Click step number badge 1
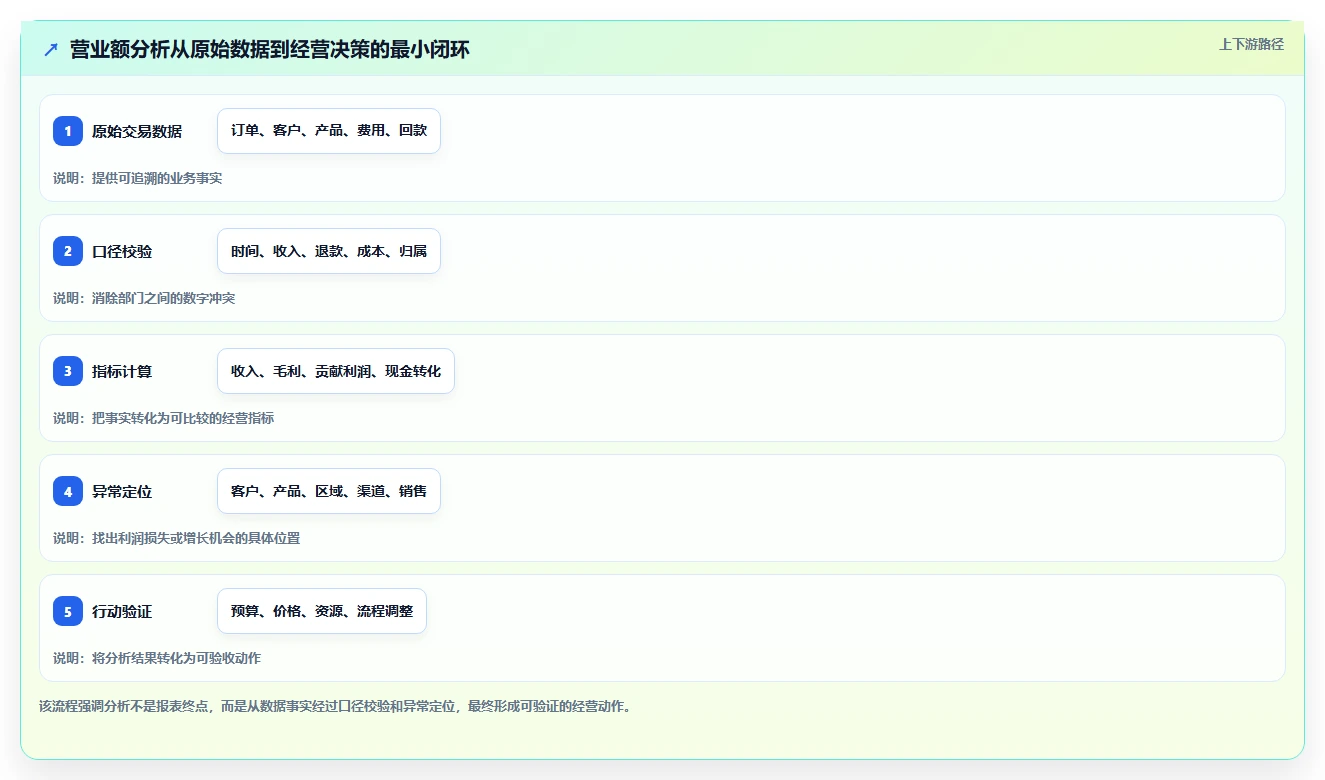Screen dimensions: 1325x780 point(68,131)
